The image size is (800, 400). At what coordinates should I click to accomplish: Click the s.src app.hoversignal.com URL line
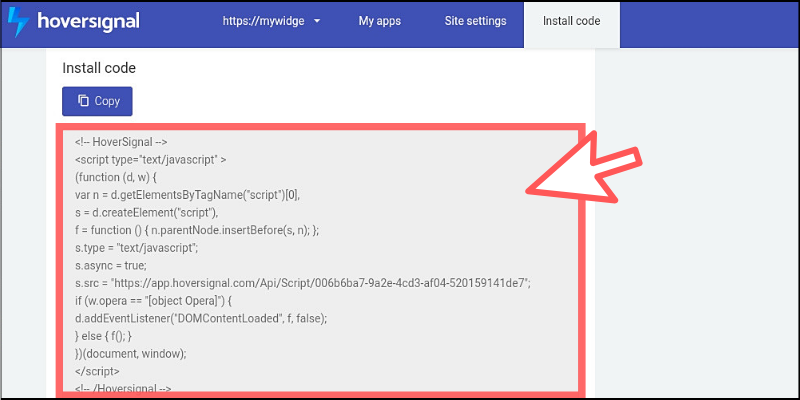(x=303, y=283)
